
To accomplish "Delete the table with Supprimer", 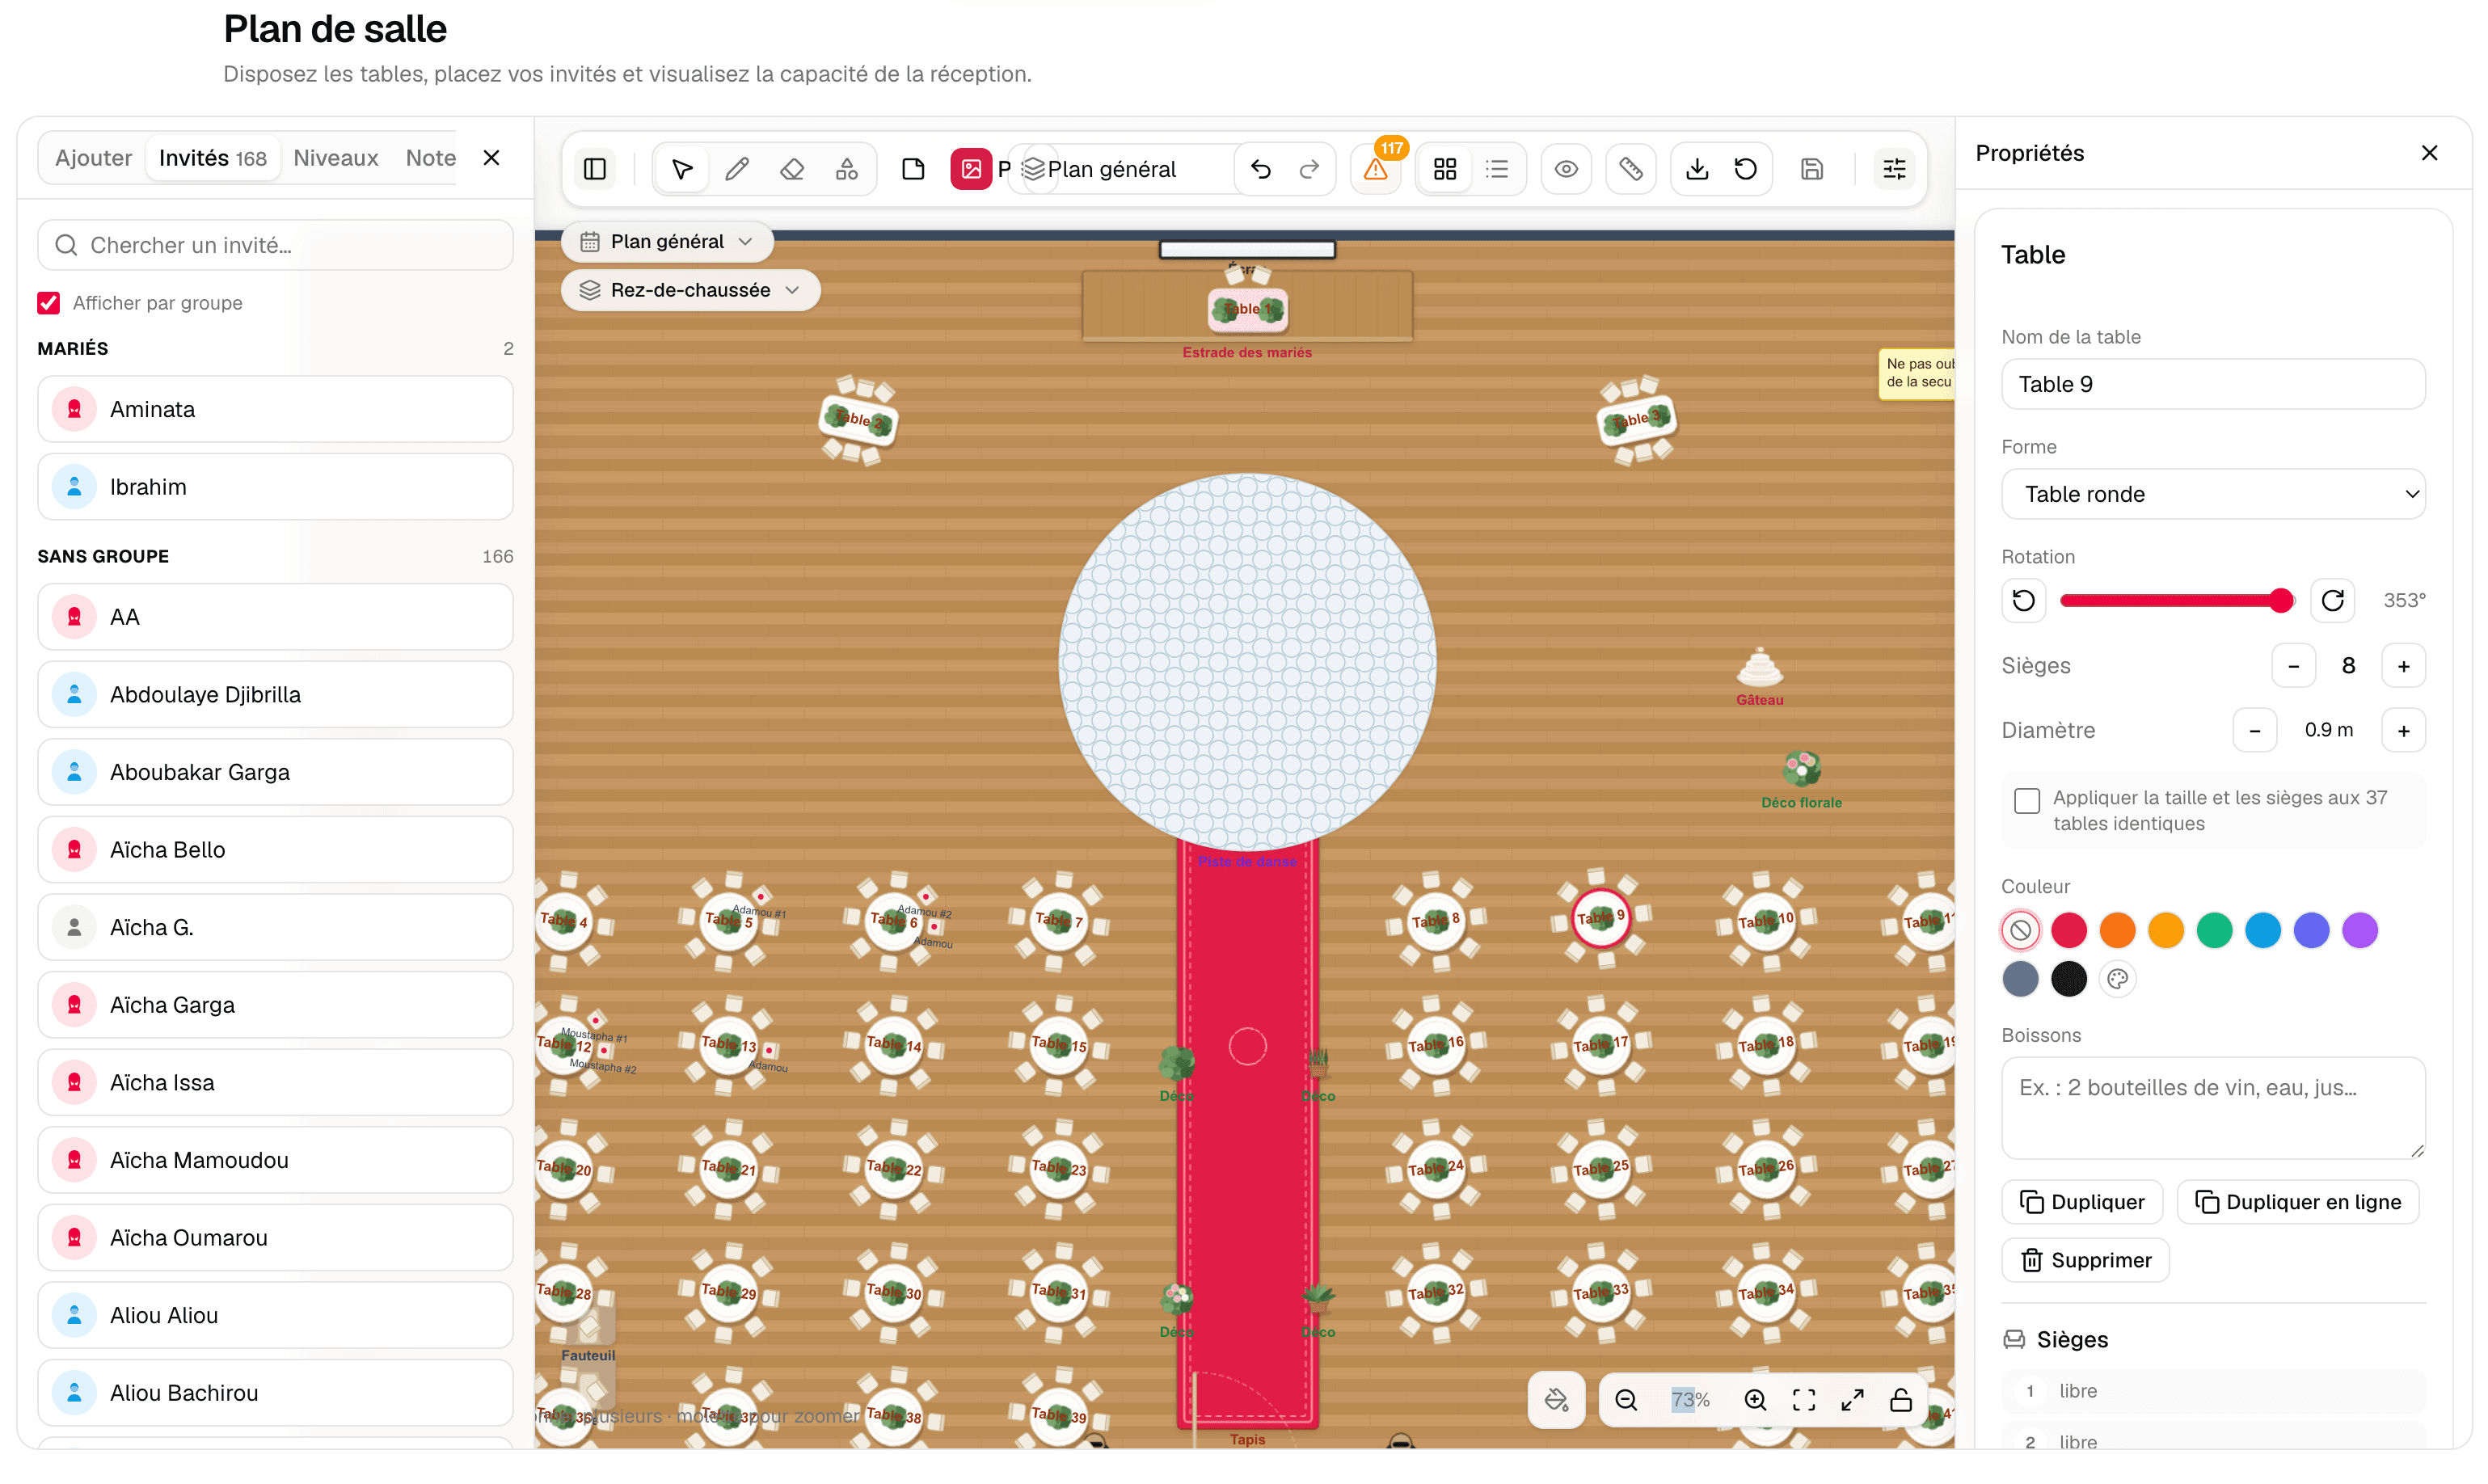I will (2086, 1260).
